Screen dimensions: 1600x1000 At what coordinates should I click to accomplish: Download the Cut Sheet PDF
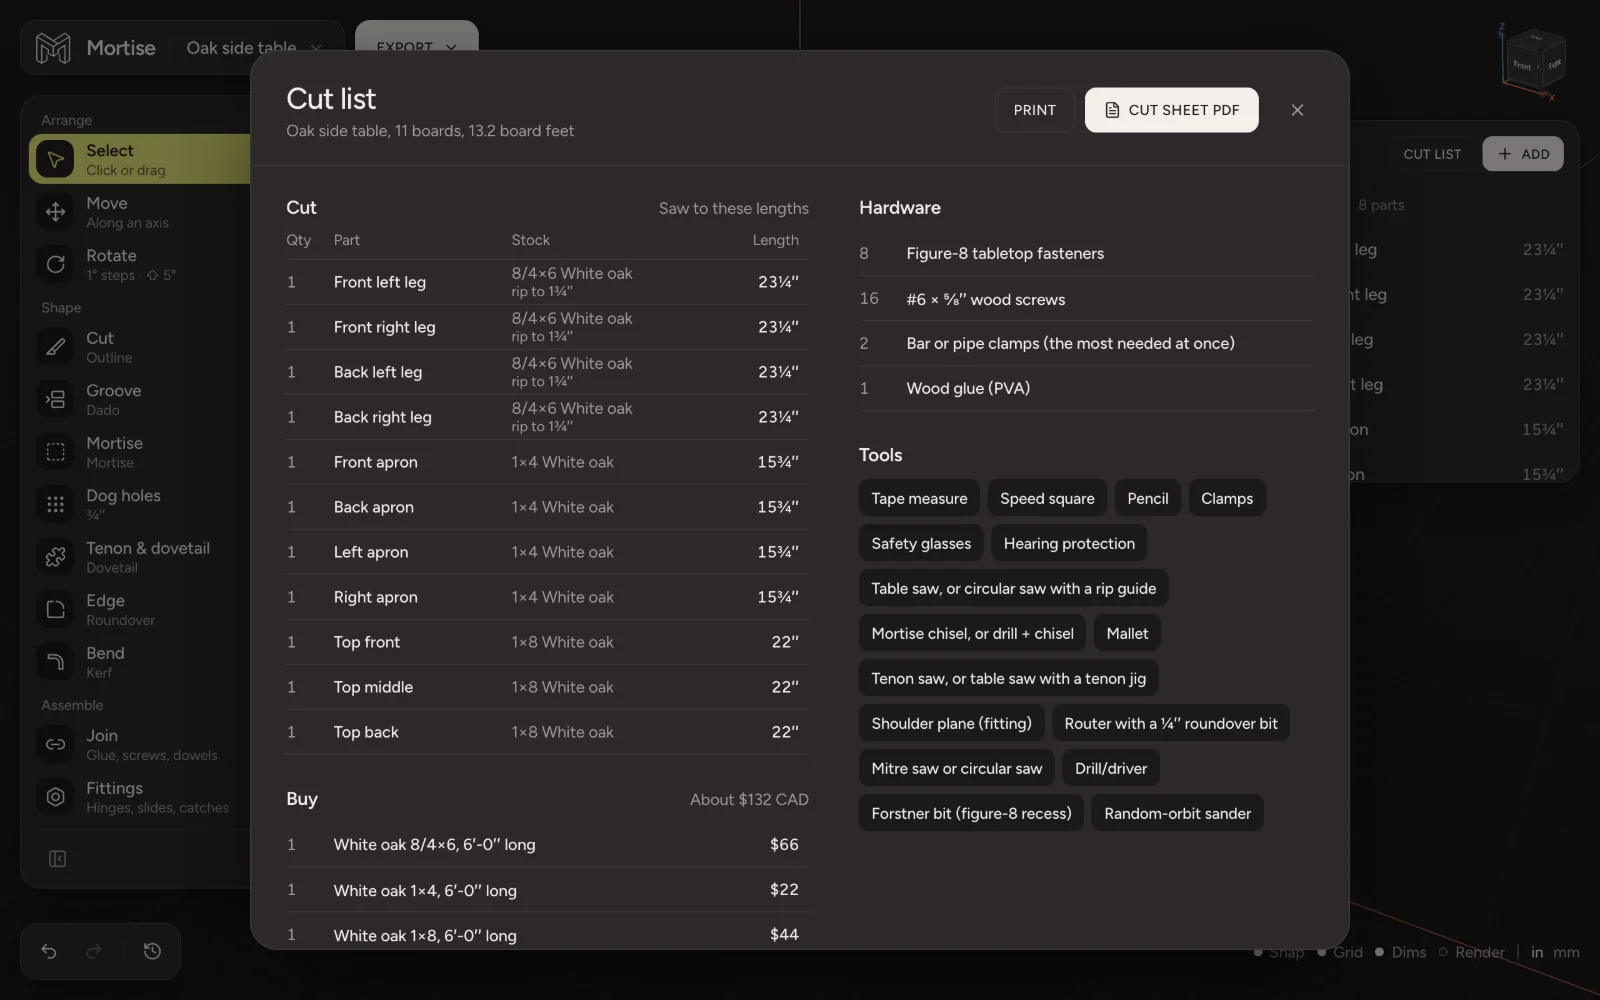pyautogui.click(x=1171, y=110)
